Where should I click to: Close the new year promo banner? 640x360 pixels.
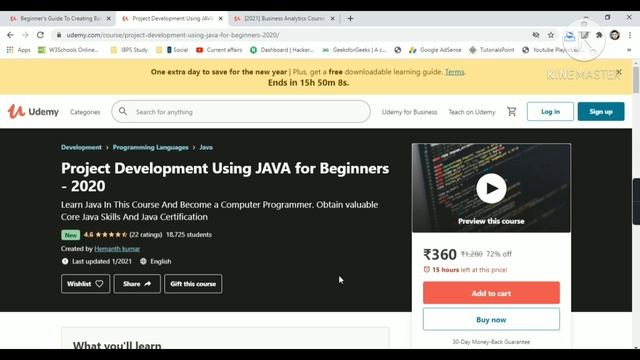(619, 72)
